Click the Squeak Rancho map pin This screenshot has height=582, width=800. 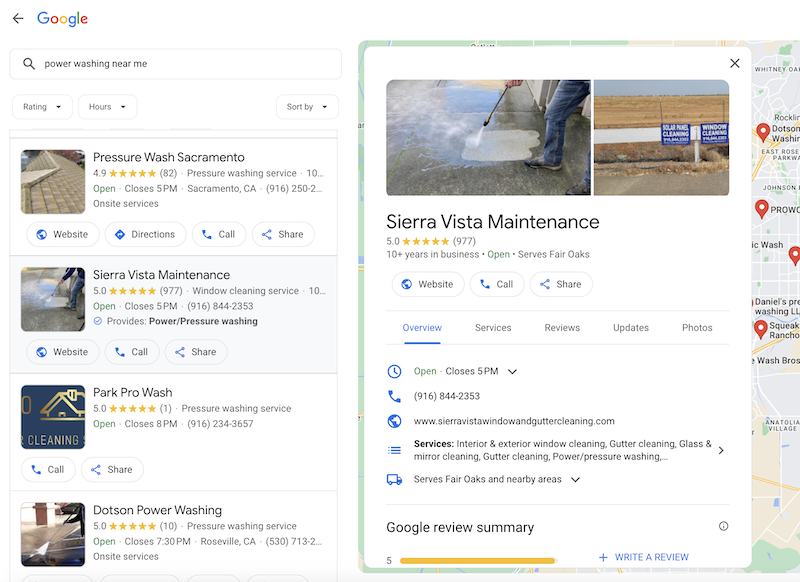point(761,329)
